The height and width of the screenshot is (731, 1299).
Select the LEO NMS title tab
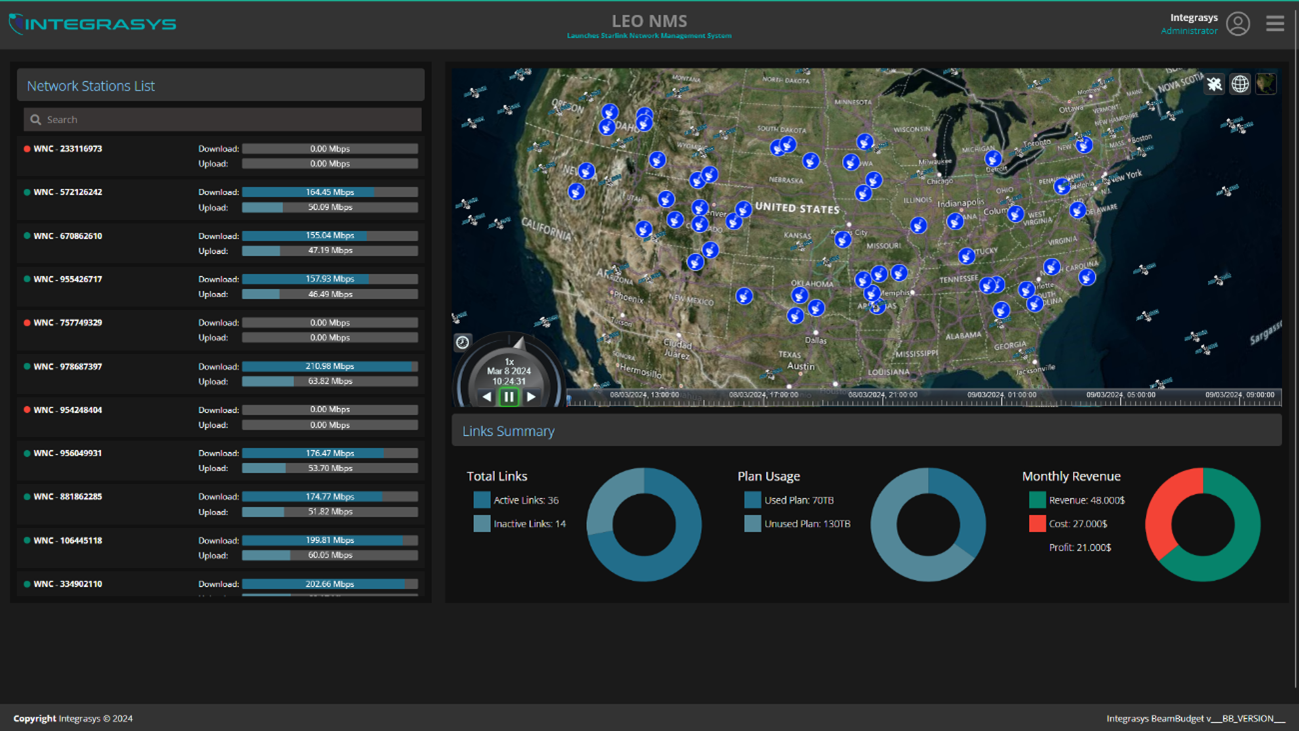click(x=649, y=20)
